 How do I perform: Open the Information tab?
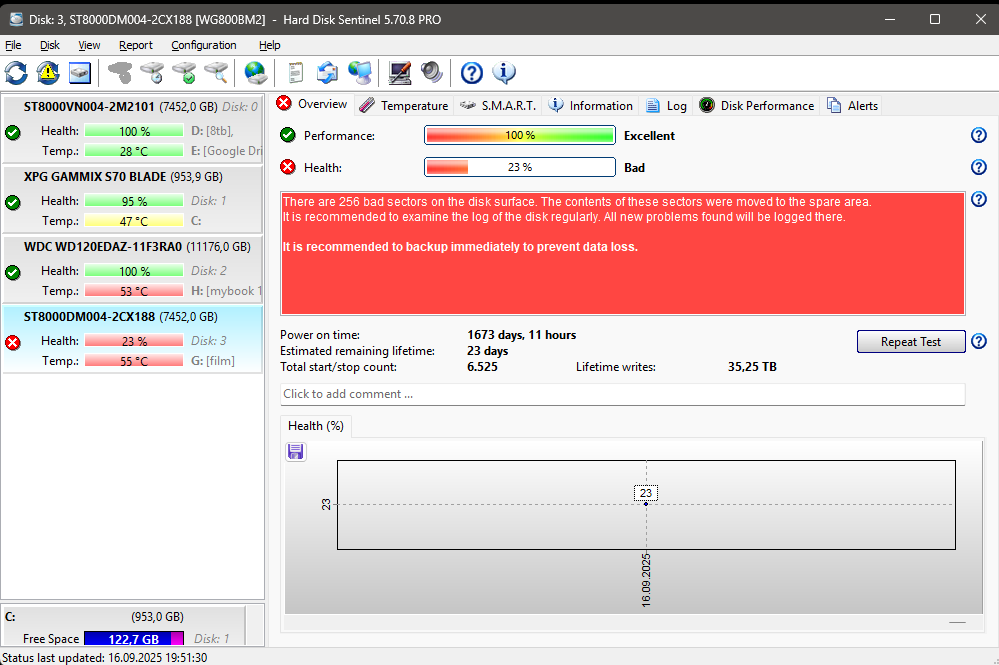(591, 106)
